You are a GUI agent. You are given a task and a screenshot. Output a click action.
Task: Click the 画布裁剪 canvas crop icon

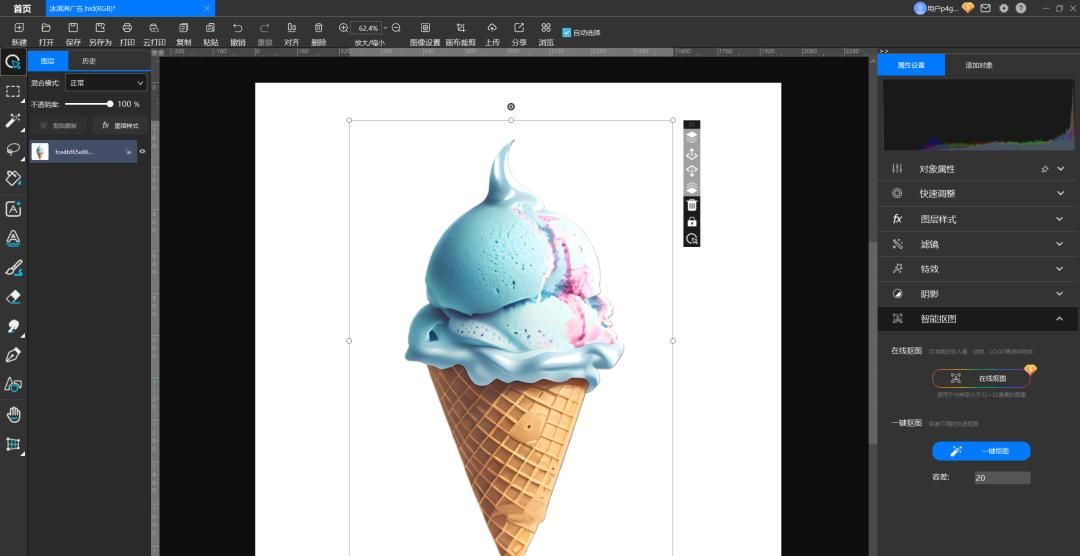[461, 28]
